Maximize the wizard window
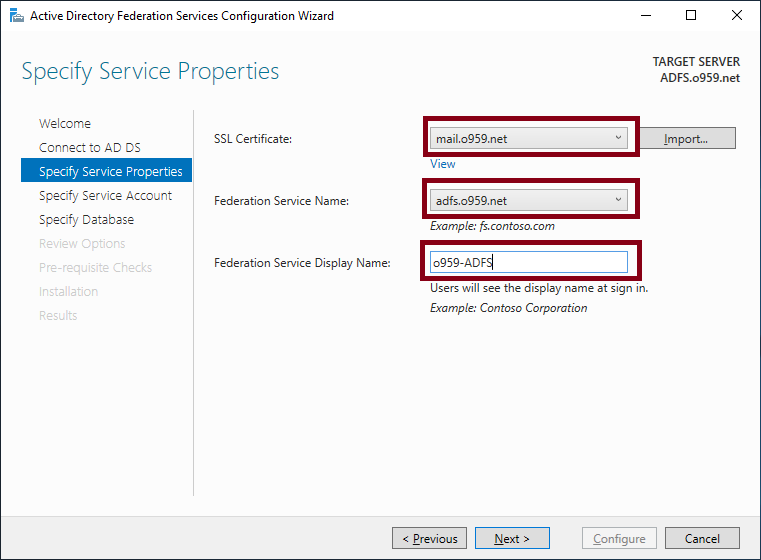The width and height of the screenshot is (761, 560). (x=691, y=16)
